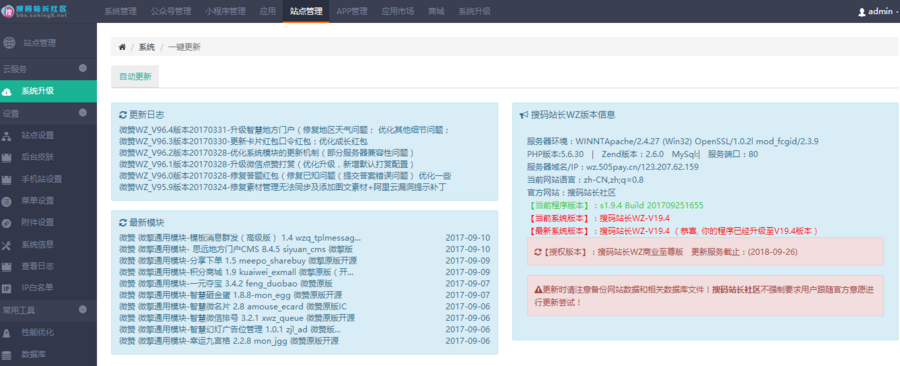Click the database icon beside 数据库
Viewport: 900px width, 366px height.
click(7, 355)
